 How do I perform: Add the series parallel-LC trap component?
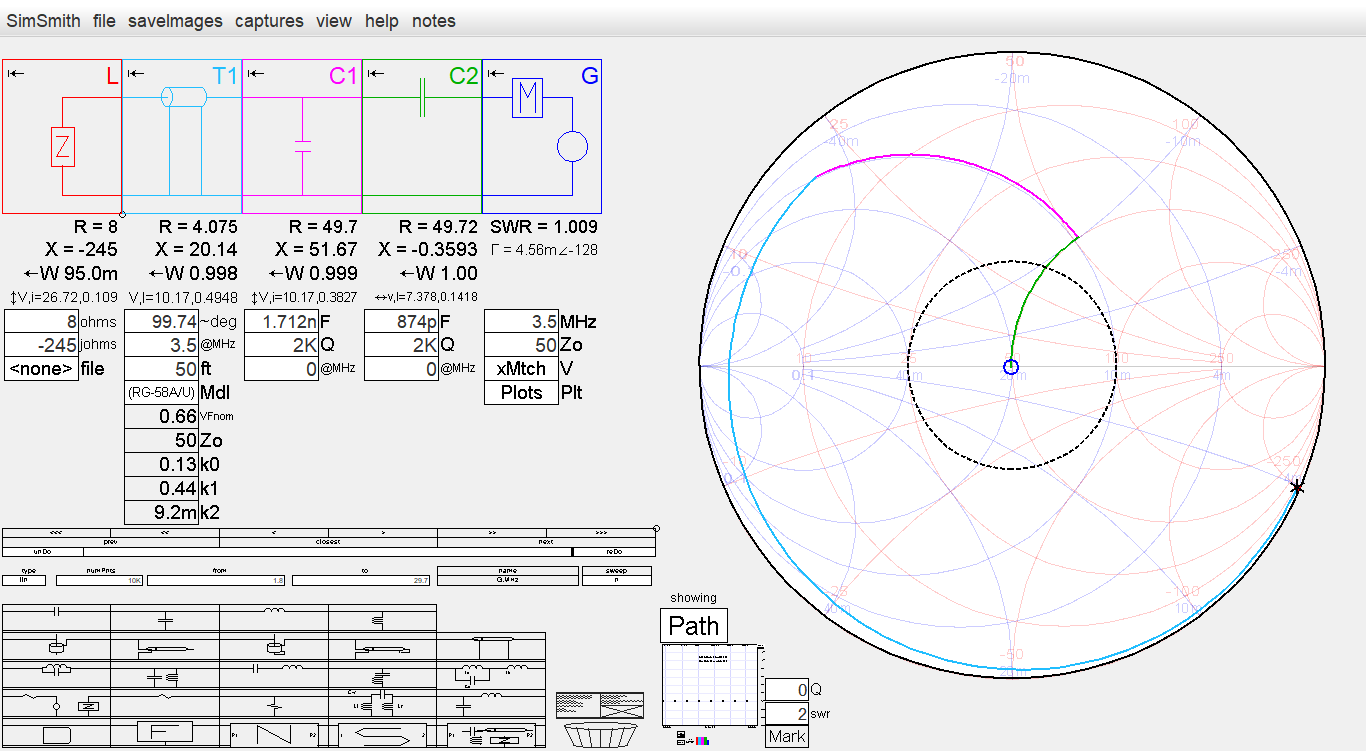pyautogui.click(x=56, y=674)
